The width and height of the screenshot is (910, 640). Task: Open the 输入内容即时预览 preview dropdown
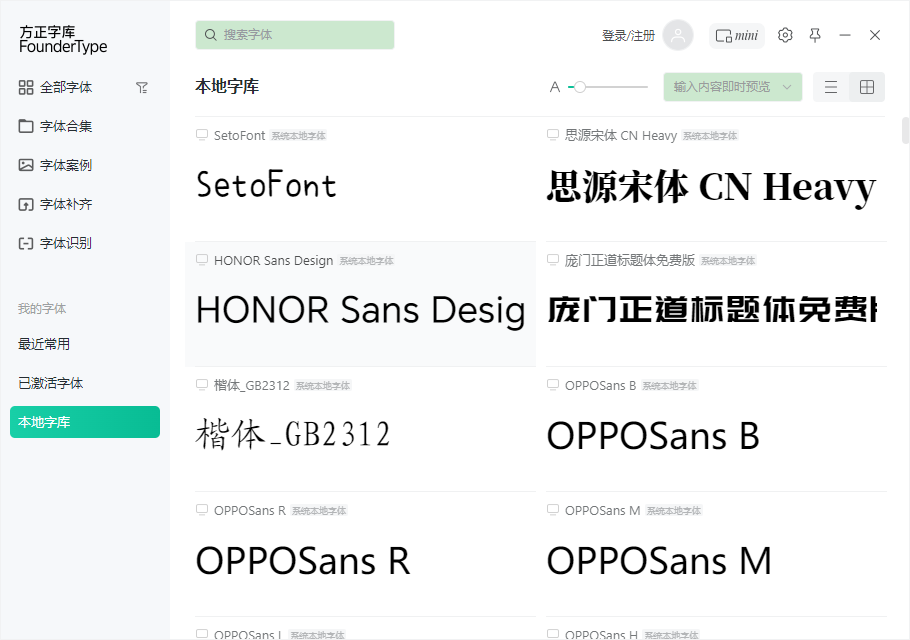(733, 87)
